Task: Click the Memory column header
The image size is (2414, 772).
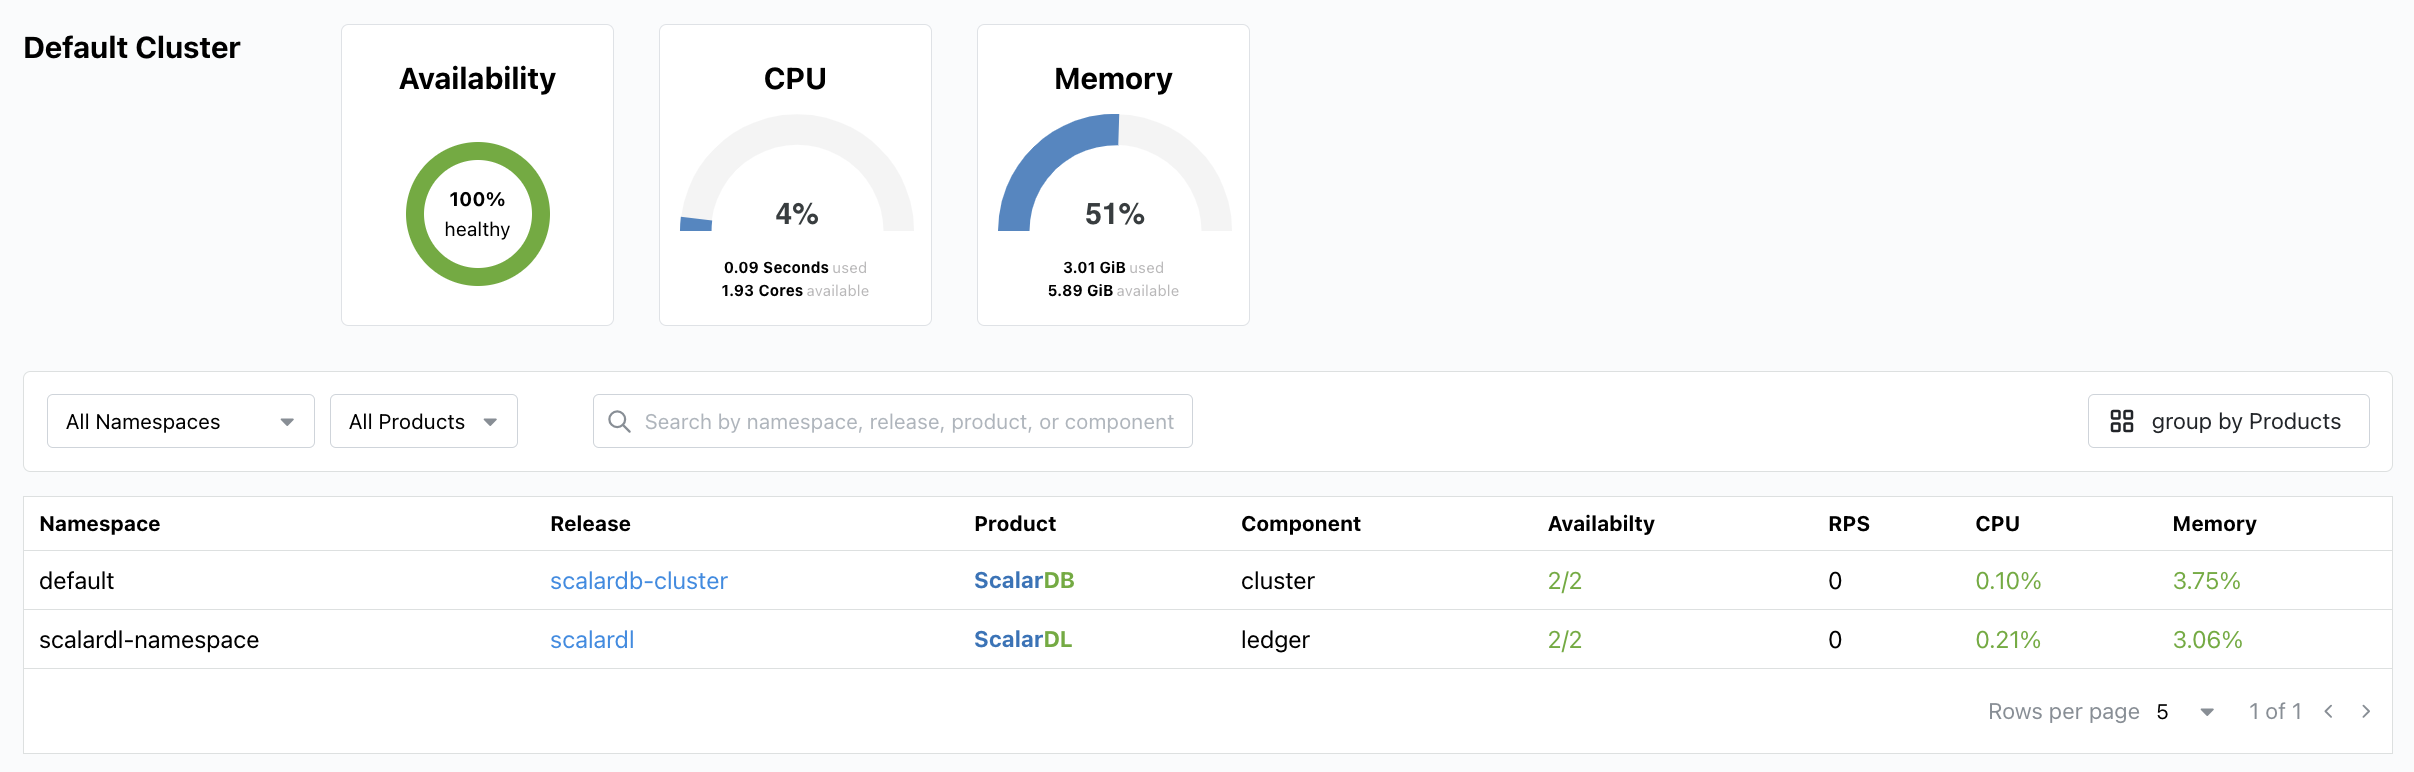Action: (2213, 524)
